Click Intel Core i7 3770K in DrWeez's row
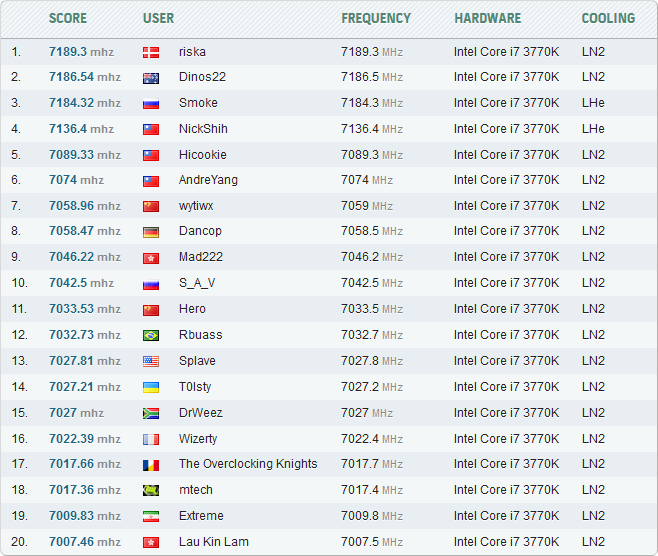658x556 pixels. [x=506, y=413]
